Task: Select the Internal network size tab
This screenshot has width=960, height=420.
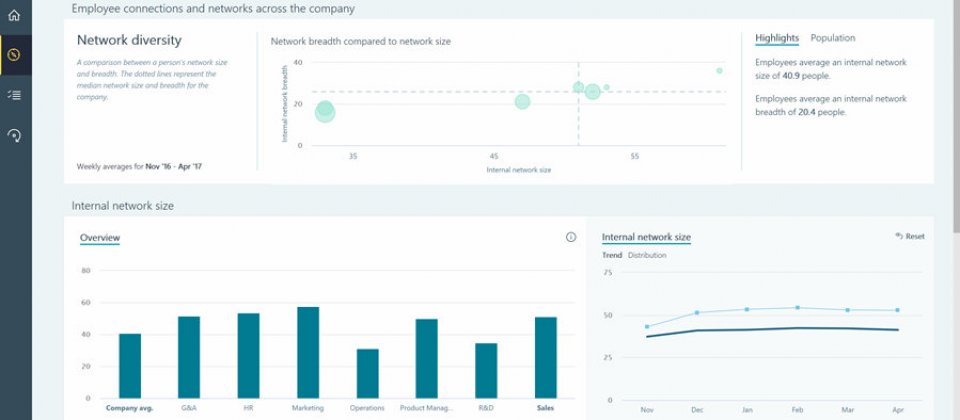Action: tap(646, 237)
